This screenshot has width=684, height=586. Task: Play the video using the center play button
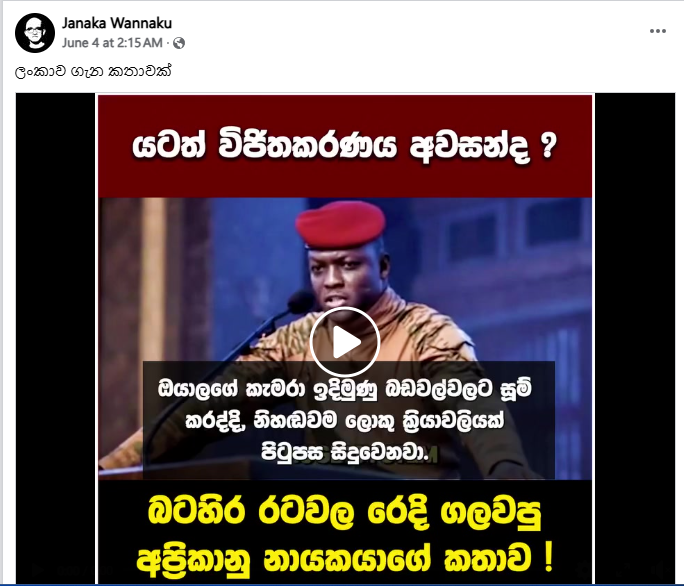click(345, 342)
